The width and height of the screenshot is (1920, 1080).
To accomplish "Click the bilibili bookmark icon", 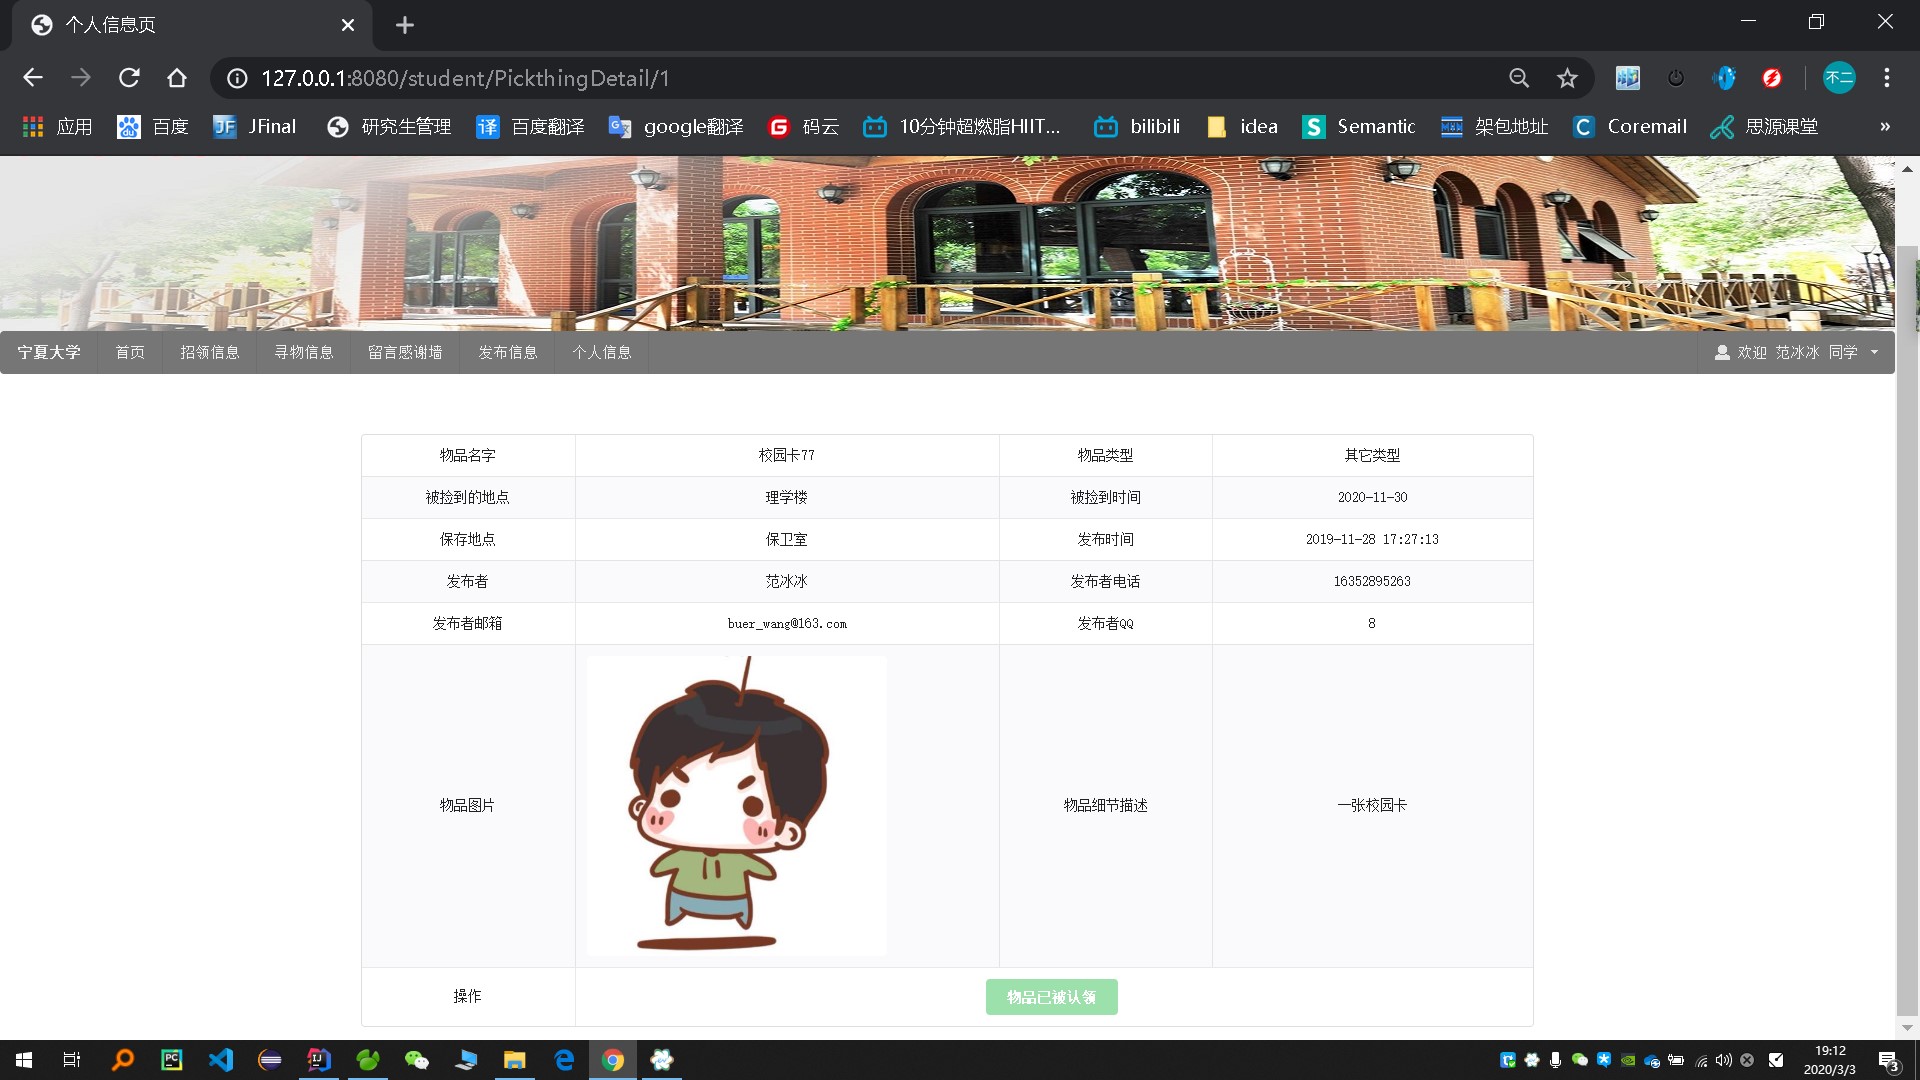I will (x=1105, y=127).
